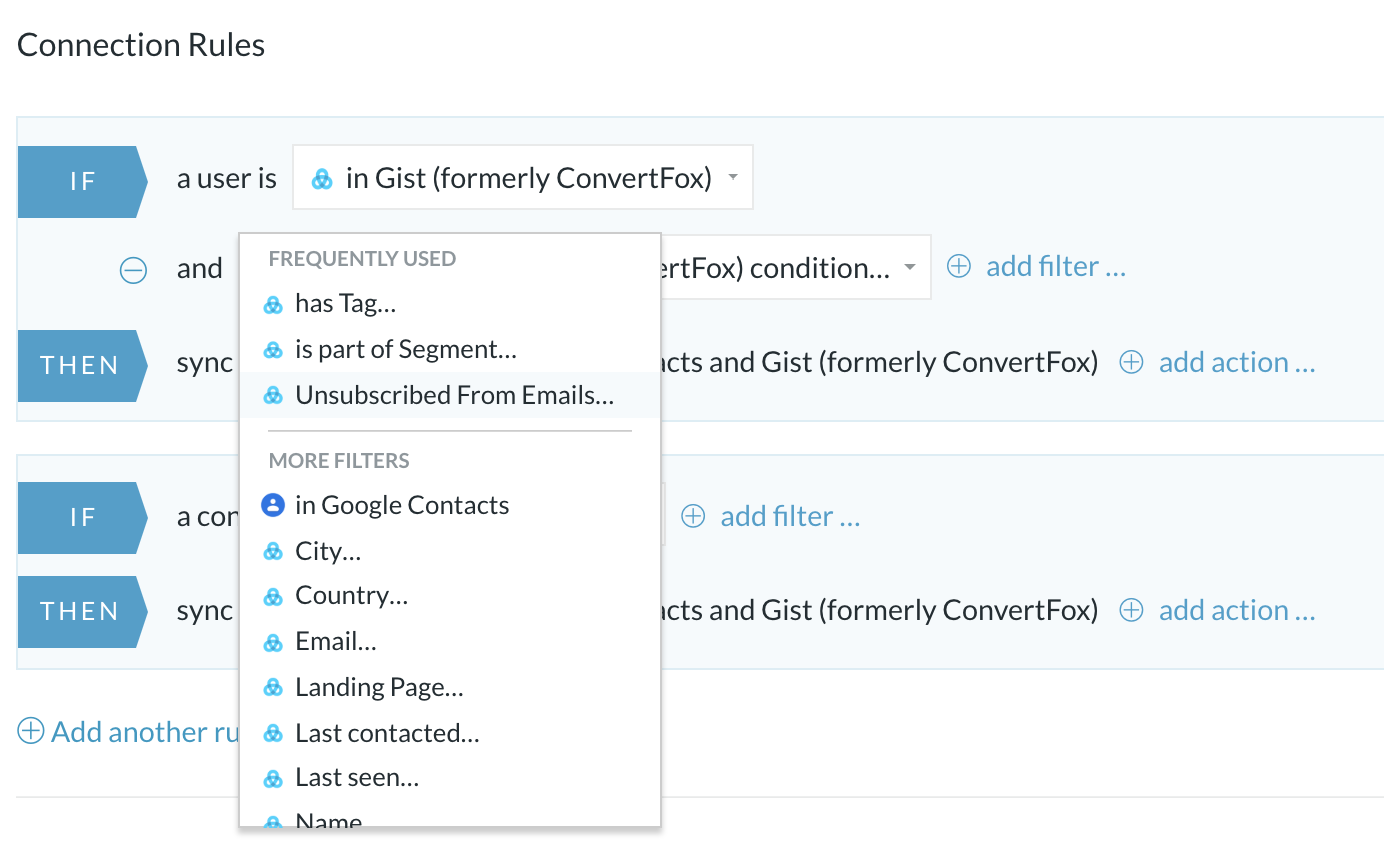Screen dimensions: 1384x850
Task: Click the Gist icon next to 'has Tag…'
Action: tap(272, 304)
